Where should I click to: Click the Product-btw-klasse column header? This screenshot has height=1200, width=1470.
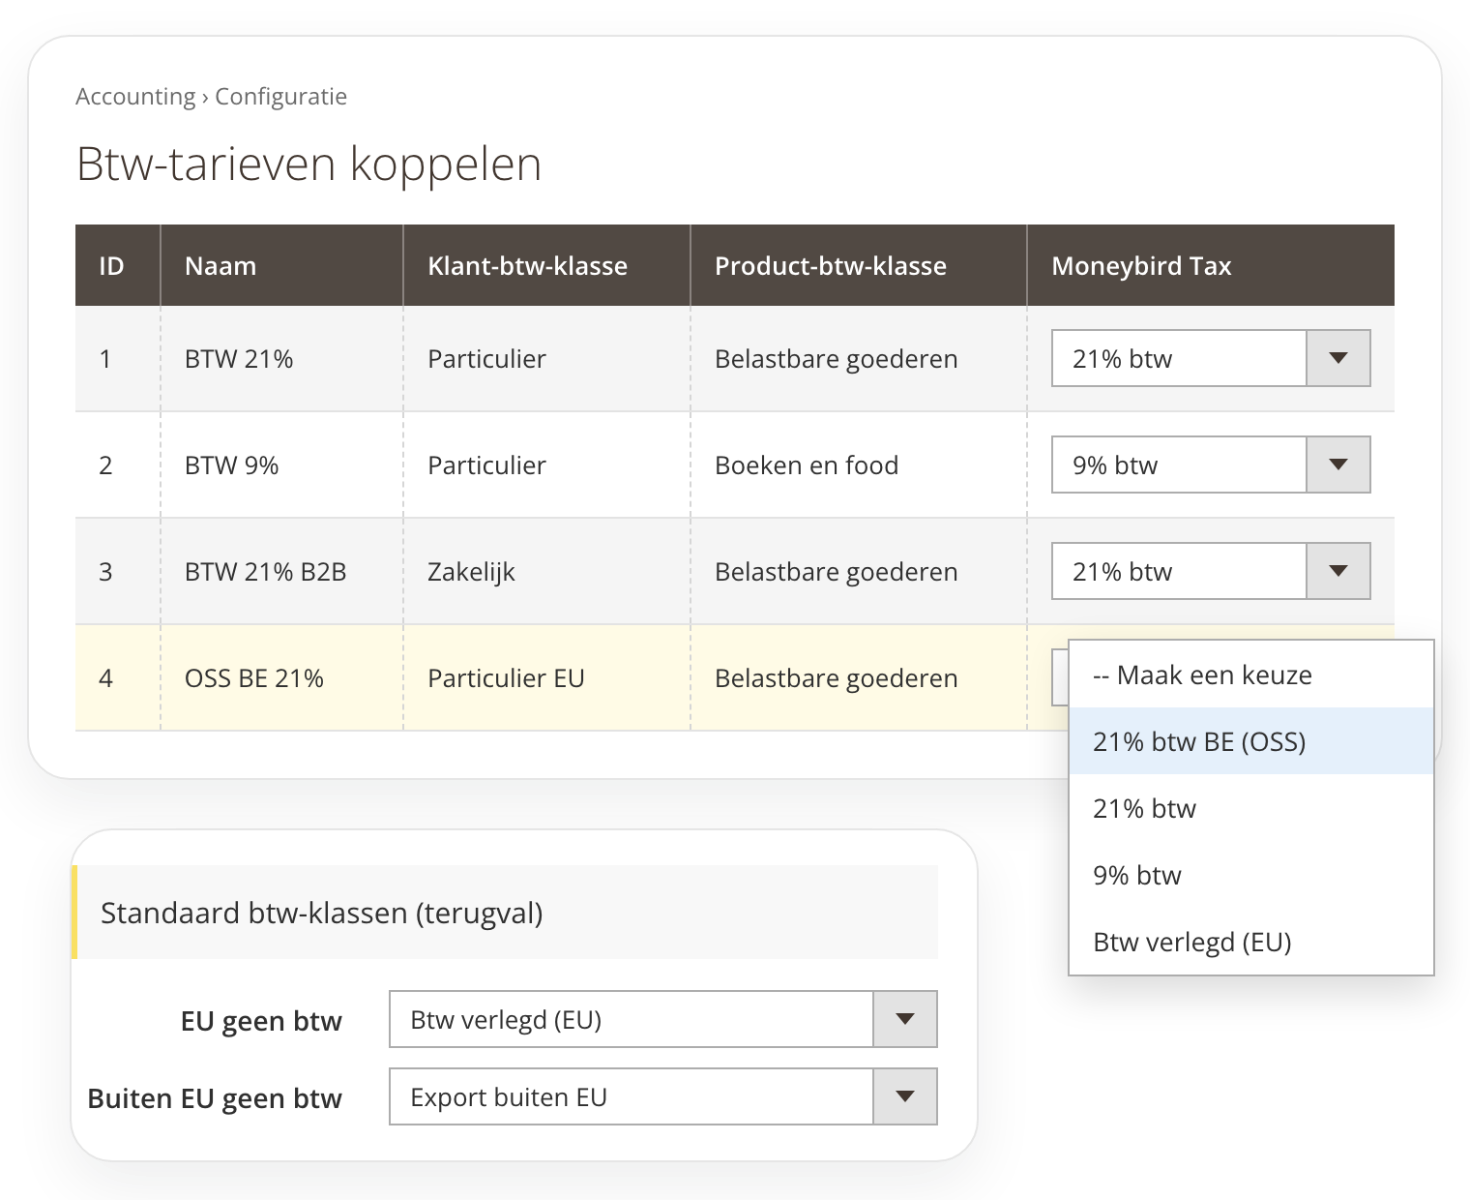coord(859,265)
